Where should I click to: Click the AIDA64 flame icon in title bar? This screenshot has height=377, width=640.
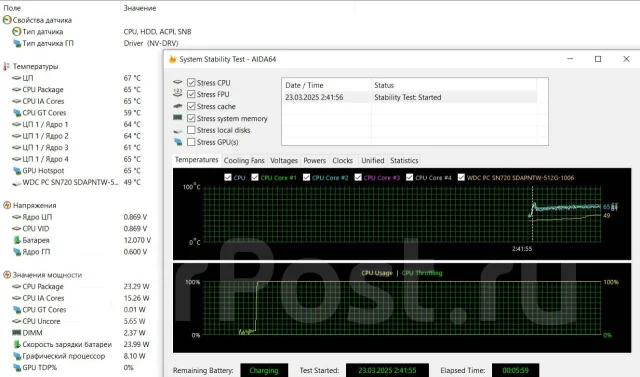click(173, 59)
